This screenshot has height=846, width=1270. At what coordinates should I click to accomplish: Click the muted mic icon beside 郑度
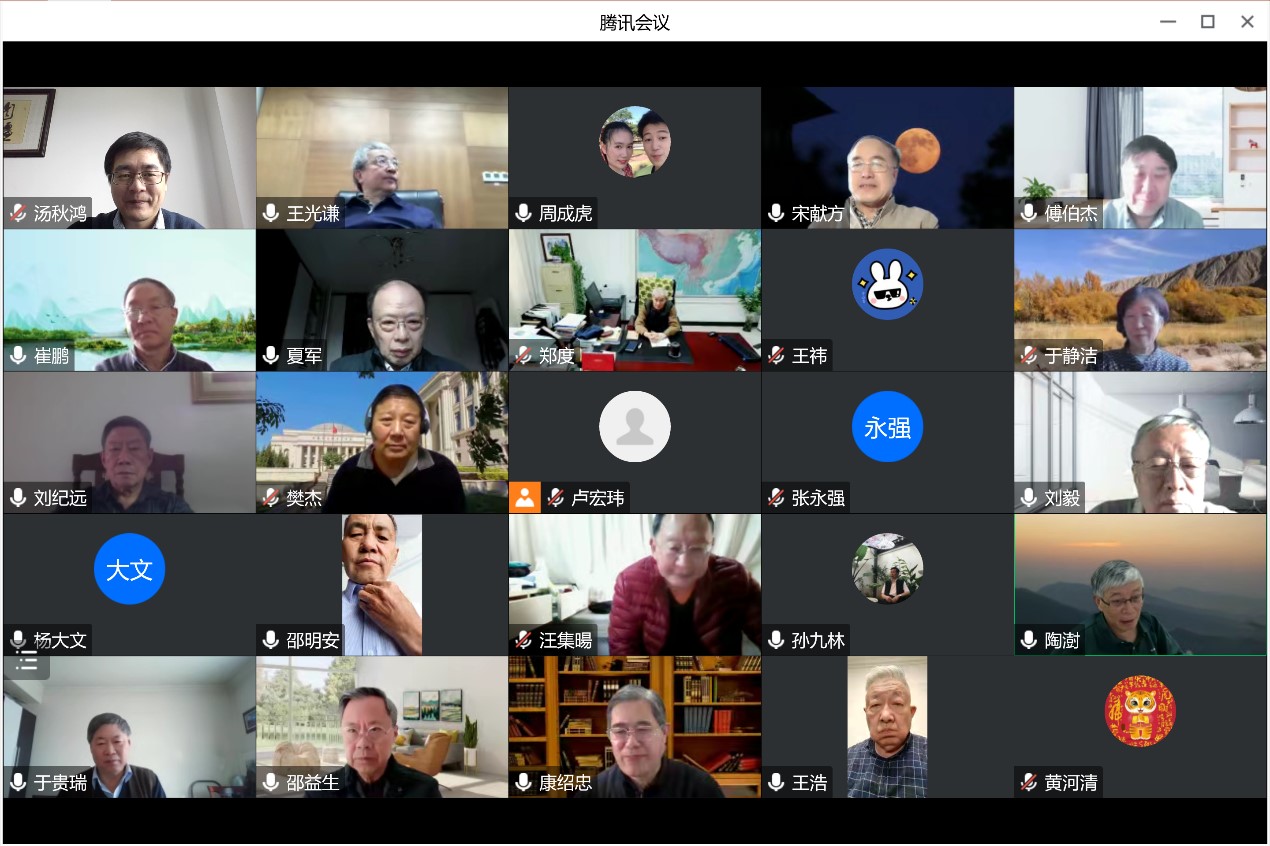coord(523,355)
